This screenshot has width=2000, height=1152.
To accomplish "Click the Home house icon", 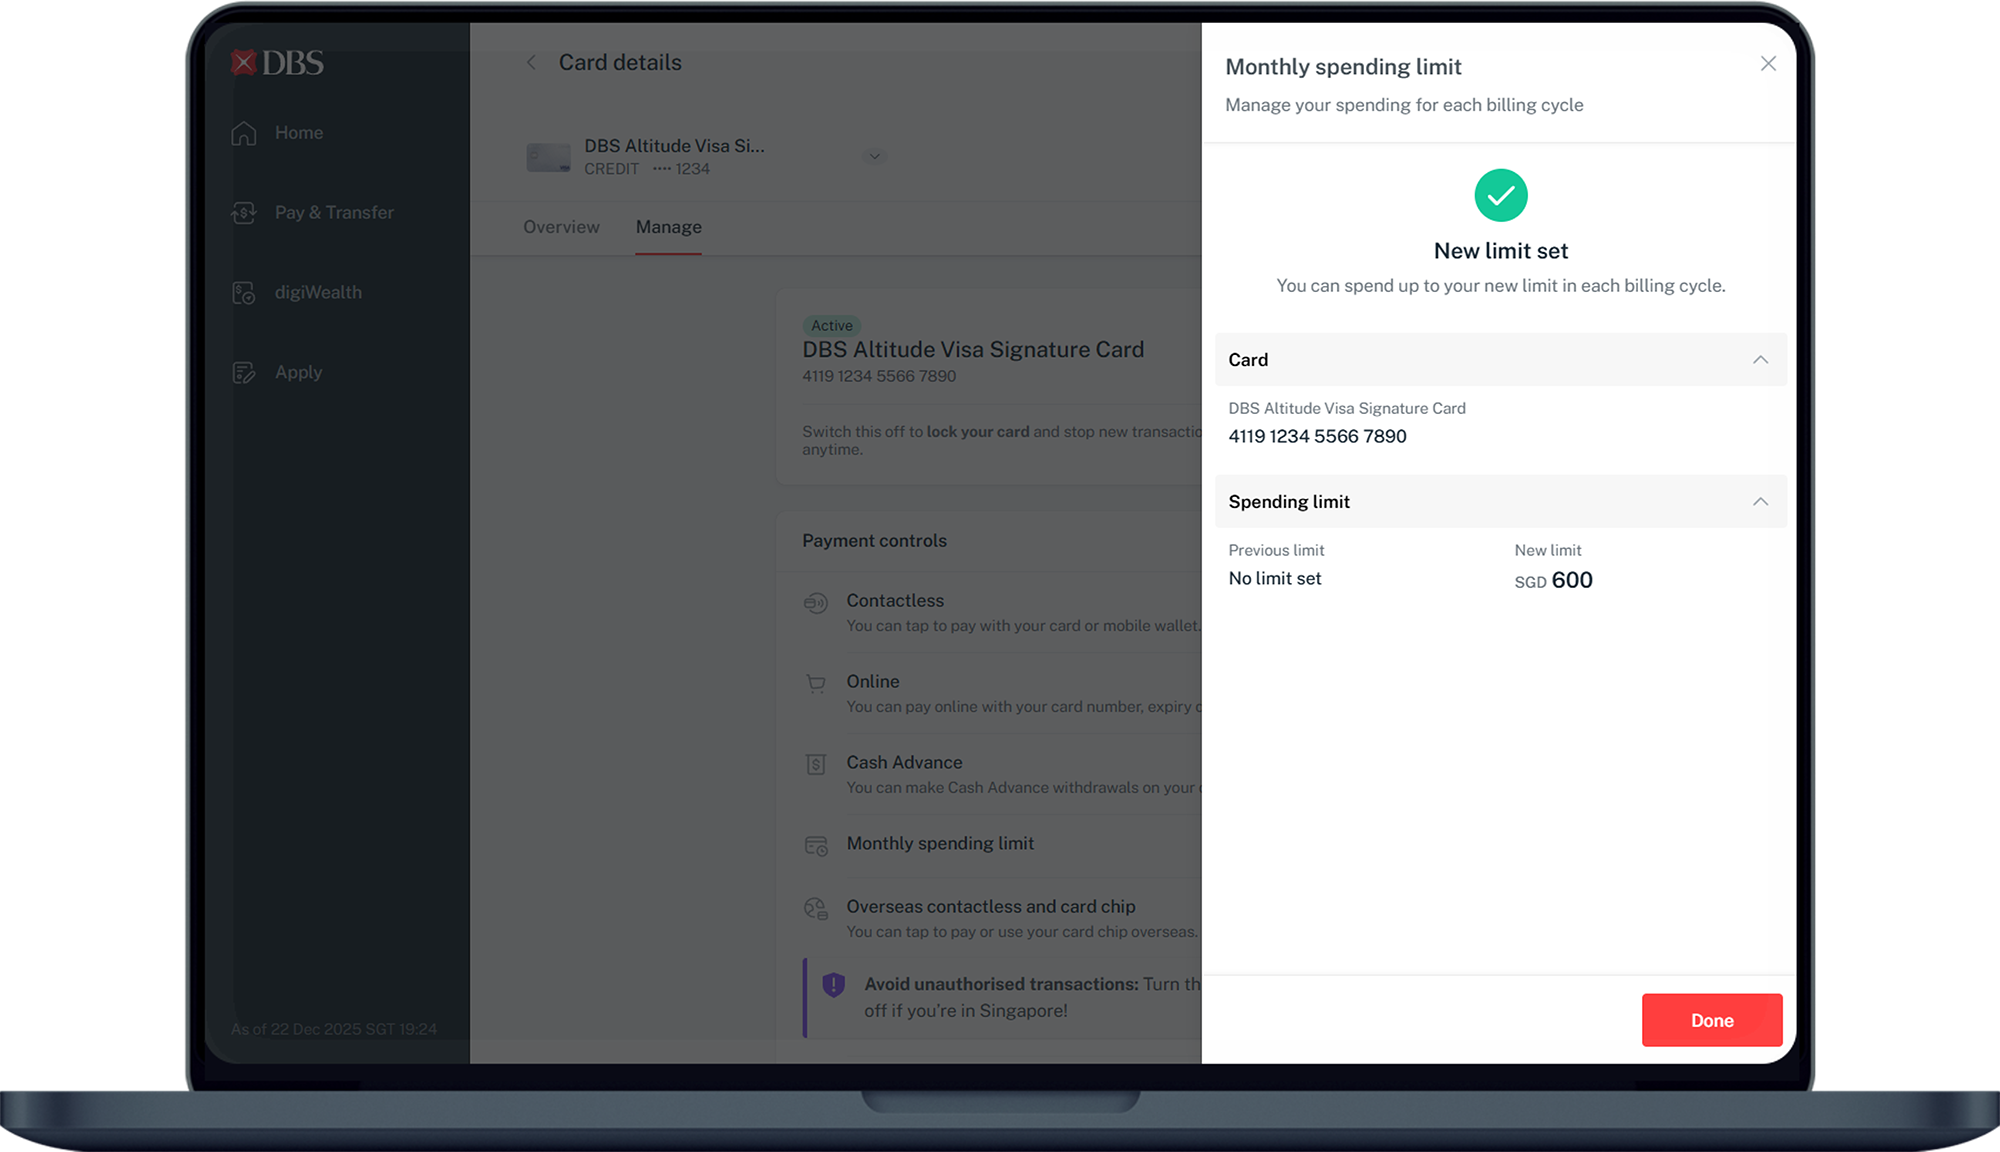I will 244,133.
